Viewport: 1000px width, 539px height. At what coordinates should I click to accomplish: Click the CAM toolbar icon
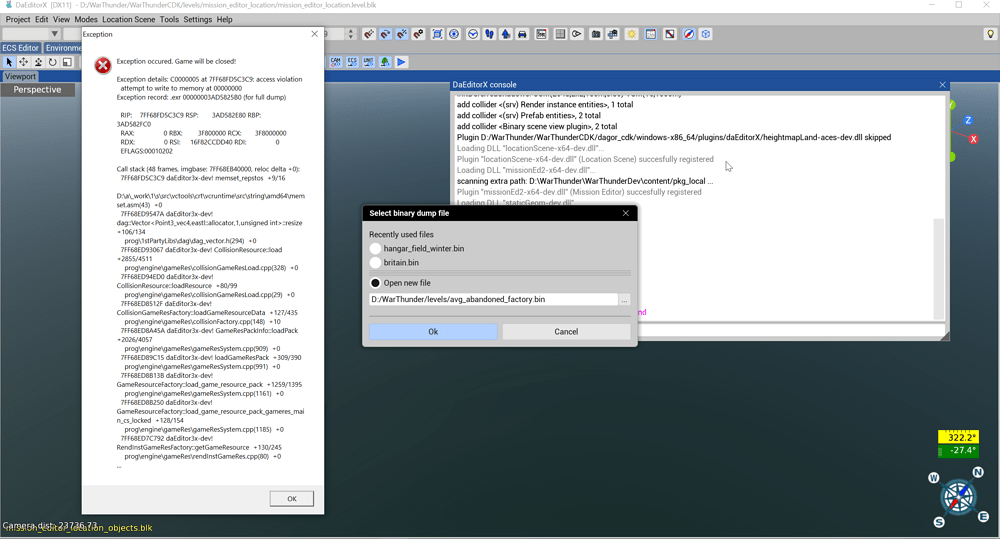335,62
